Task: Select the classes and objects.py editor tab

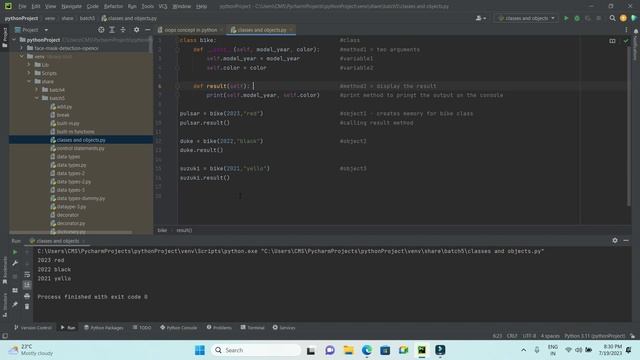Action: (x=261, y=30)
